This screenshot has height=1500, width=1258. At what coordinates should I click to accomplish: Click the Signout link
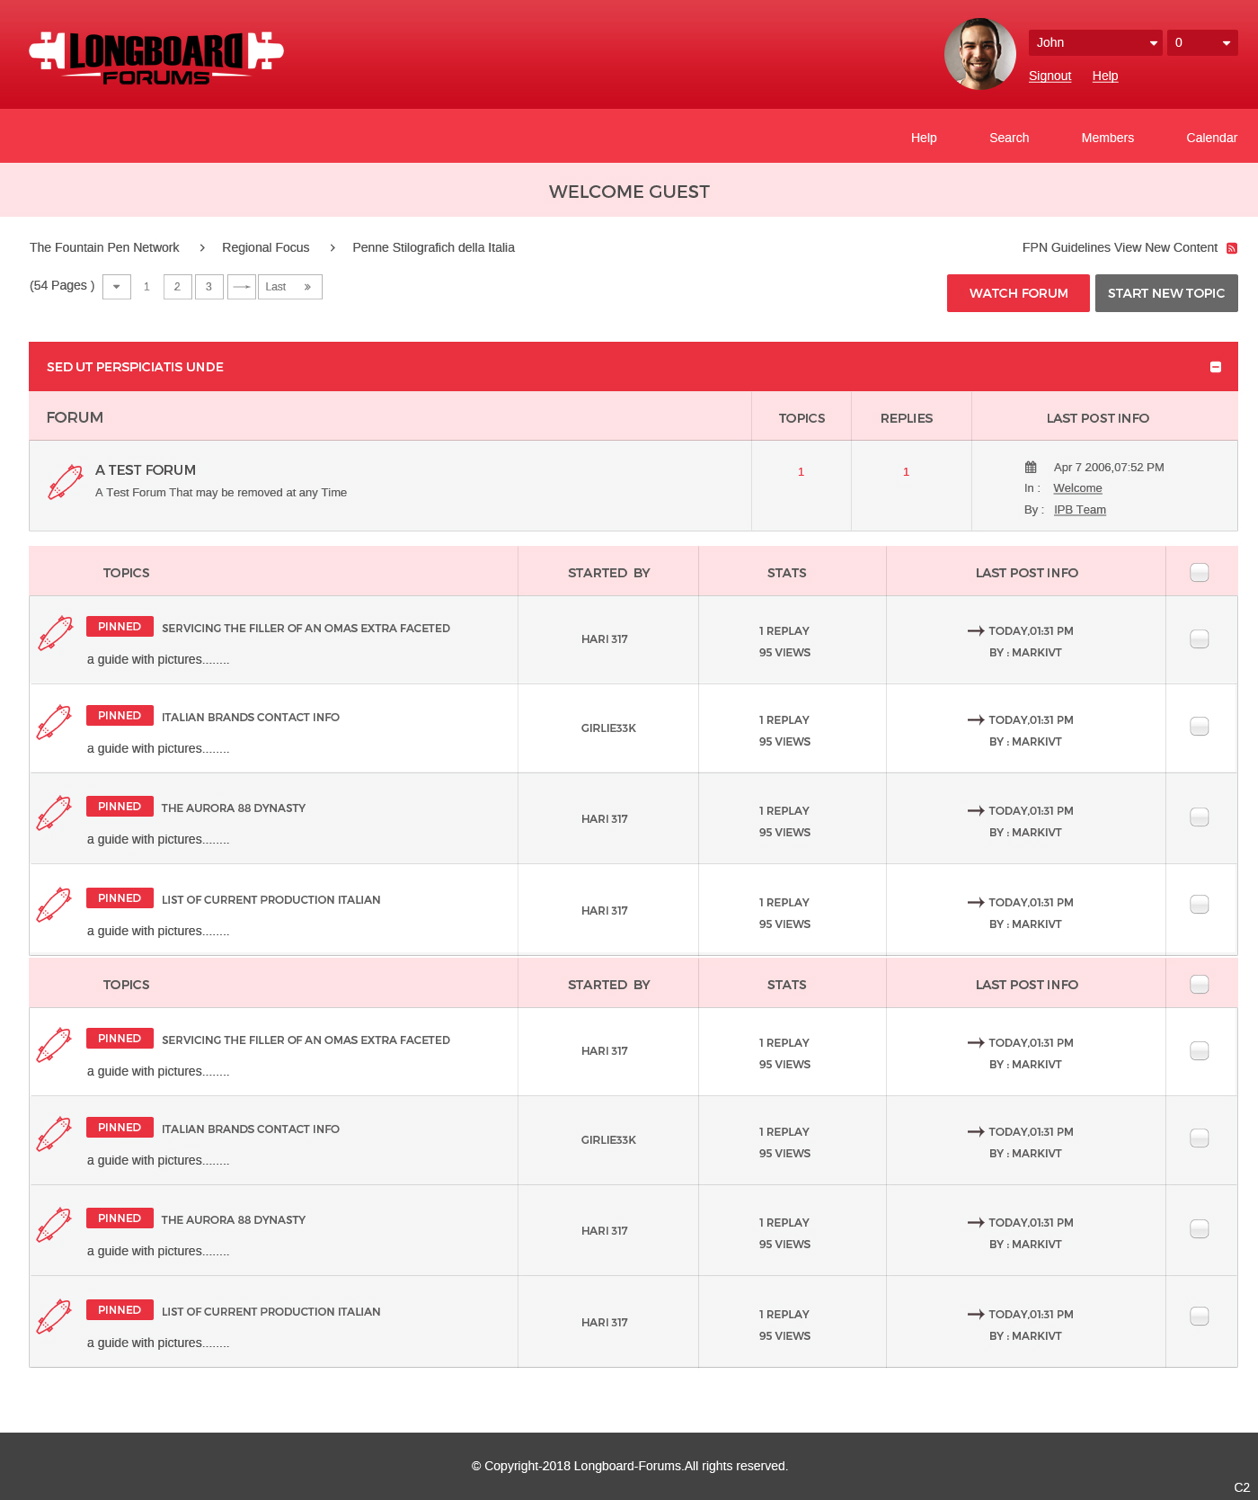[x=1050, y=76]
